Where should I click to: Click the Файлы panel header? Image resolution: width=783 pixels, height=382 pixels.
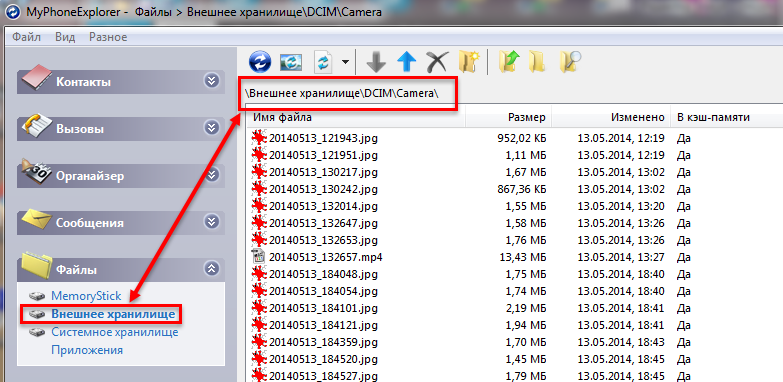click(121, 270)
